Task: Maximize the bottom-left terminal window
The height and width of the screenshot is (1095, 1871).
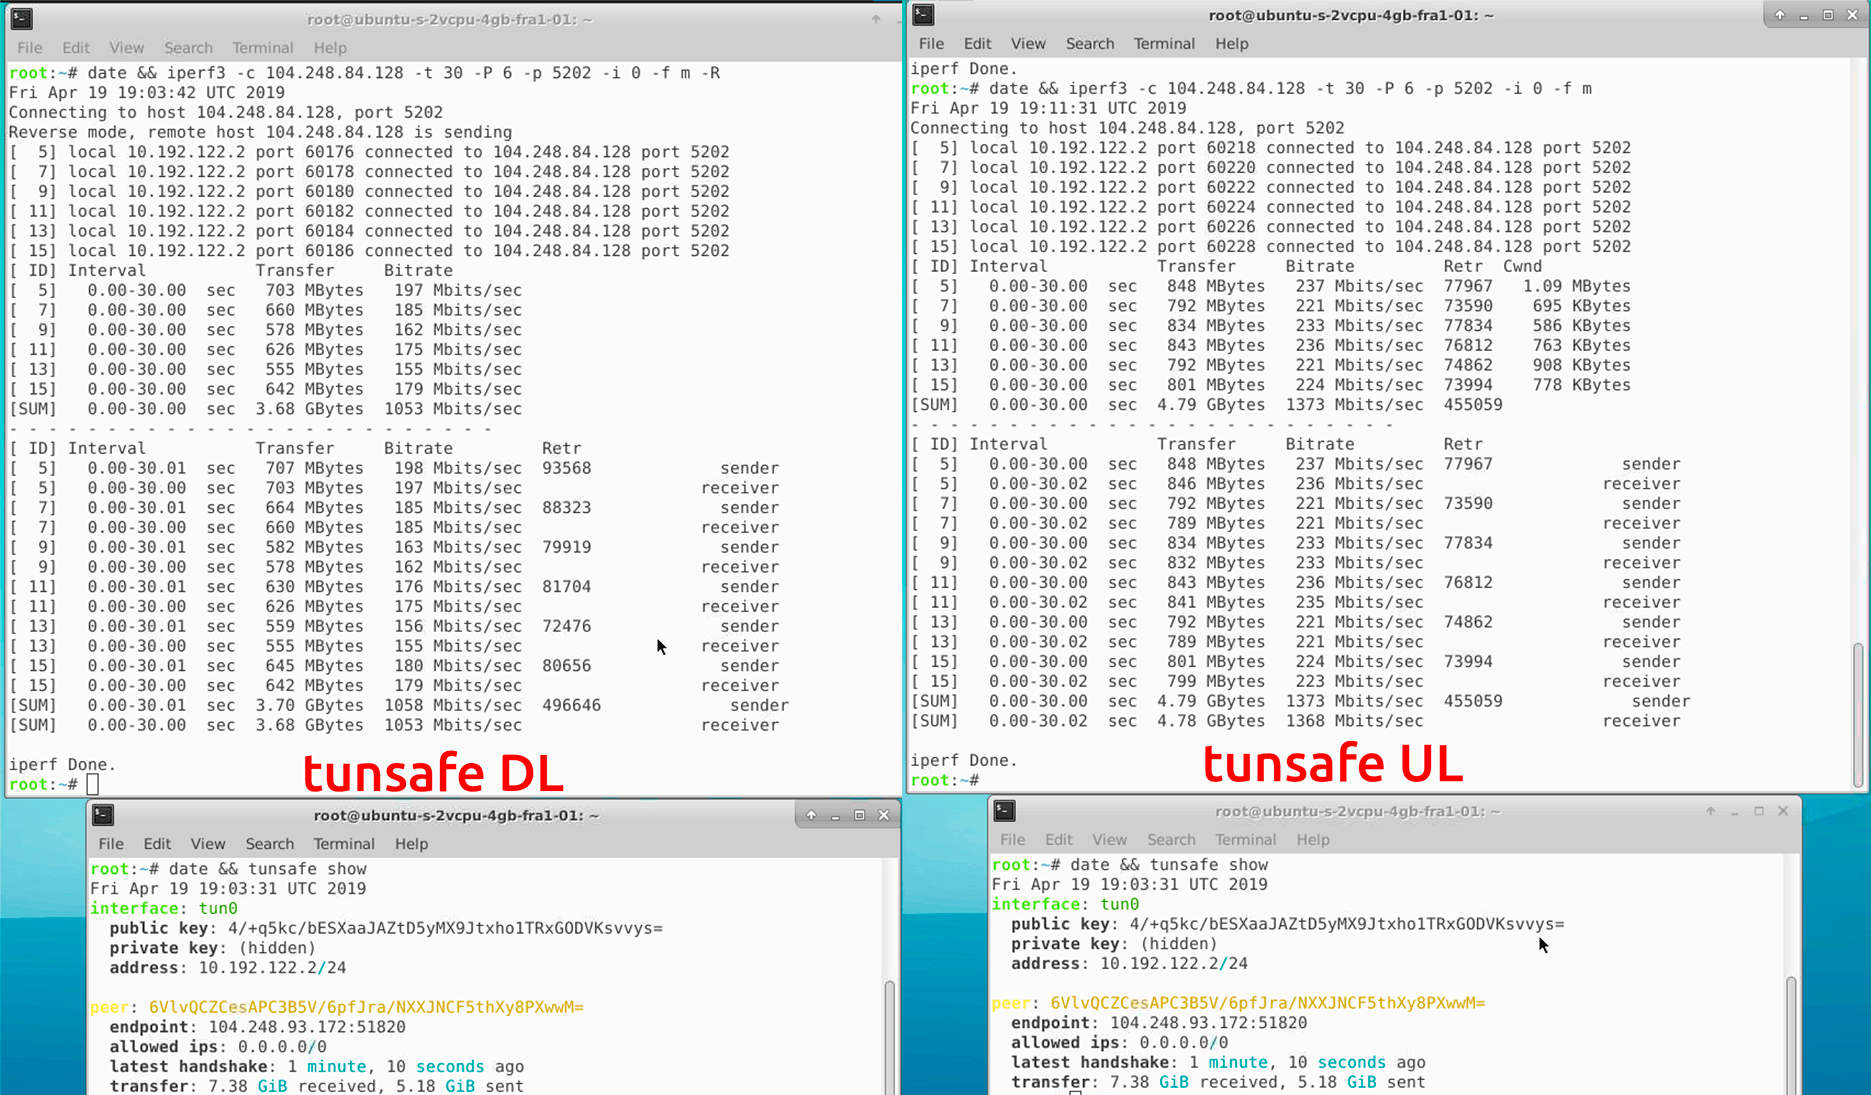Action: click(859, 815)
